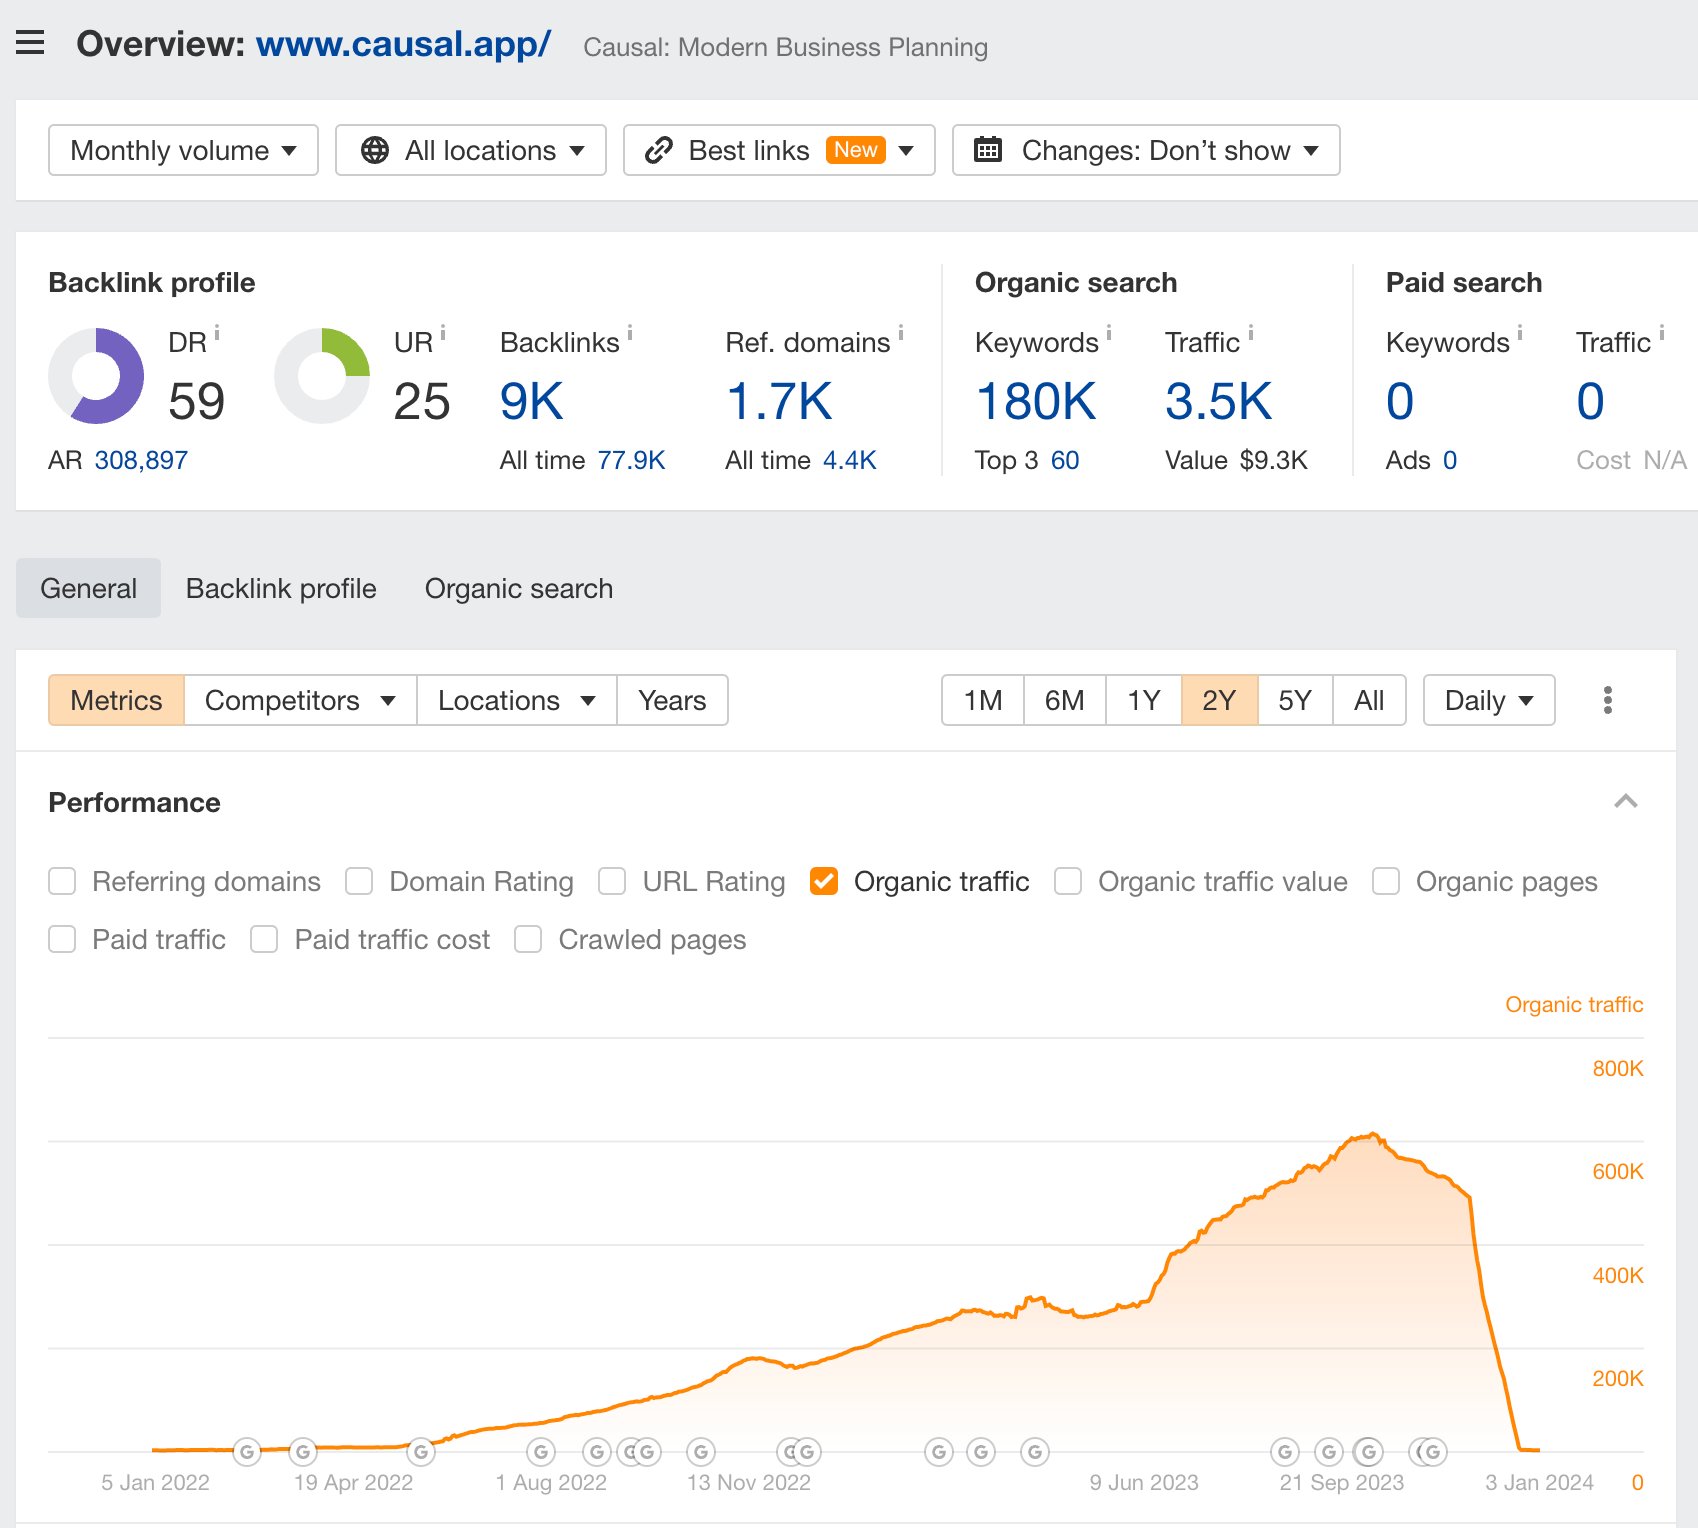Switch to Organic search tab

(x=519, y=588)
